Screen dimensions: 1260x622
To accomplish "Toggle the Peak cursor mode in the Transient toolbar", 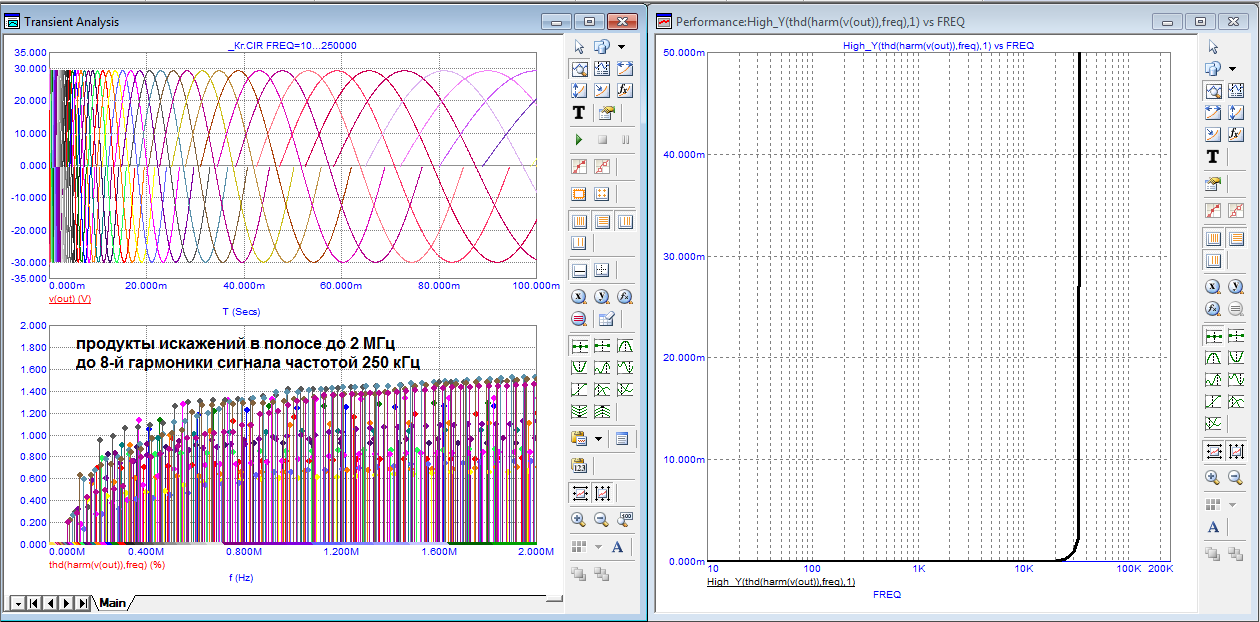I will (x=625, y=346).
